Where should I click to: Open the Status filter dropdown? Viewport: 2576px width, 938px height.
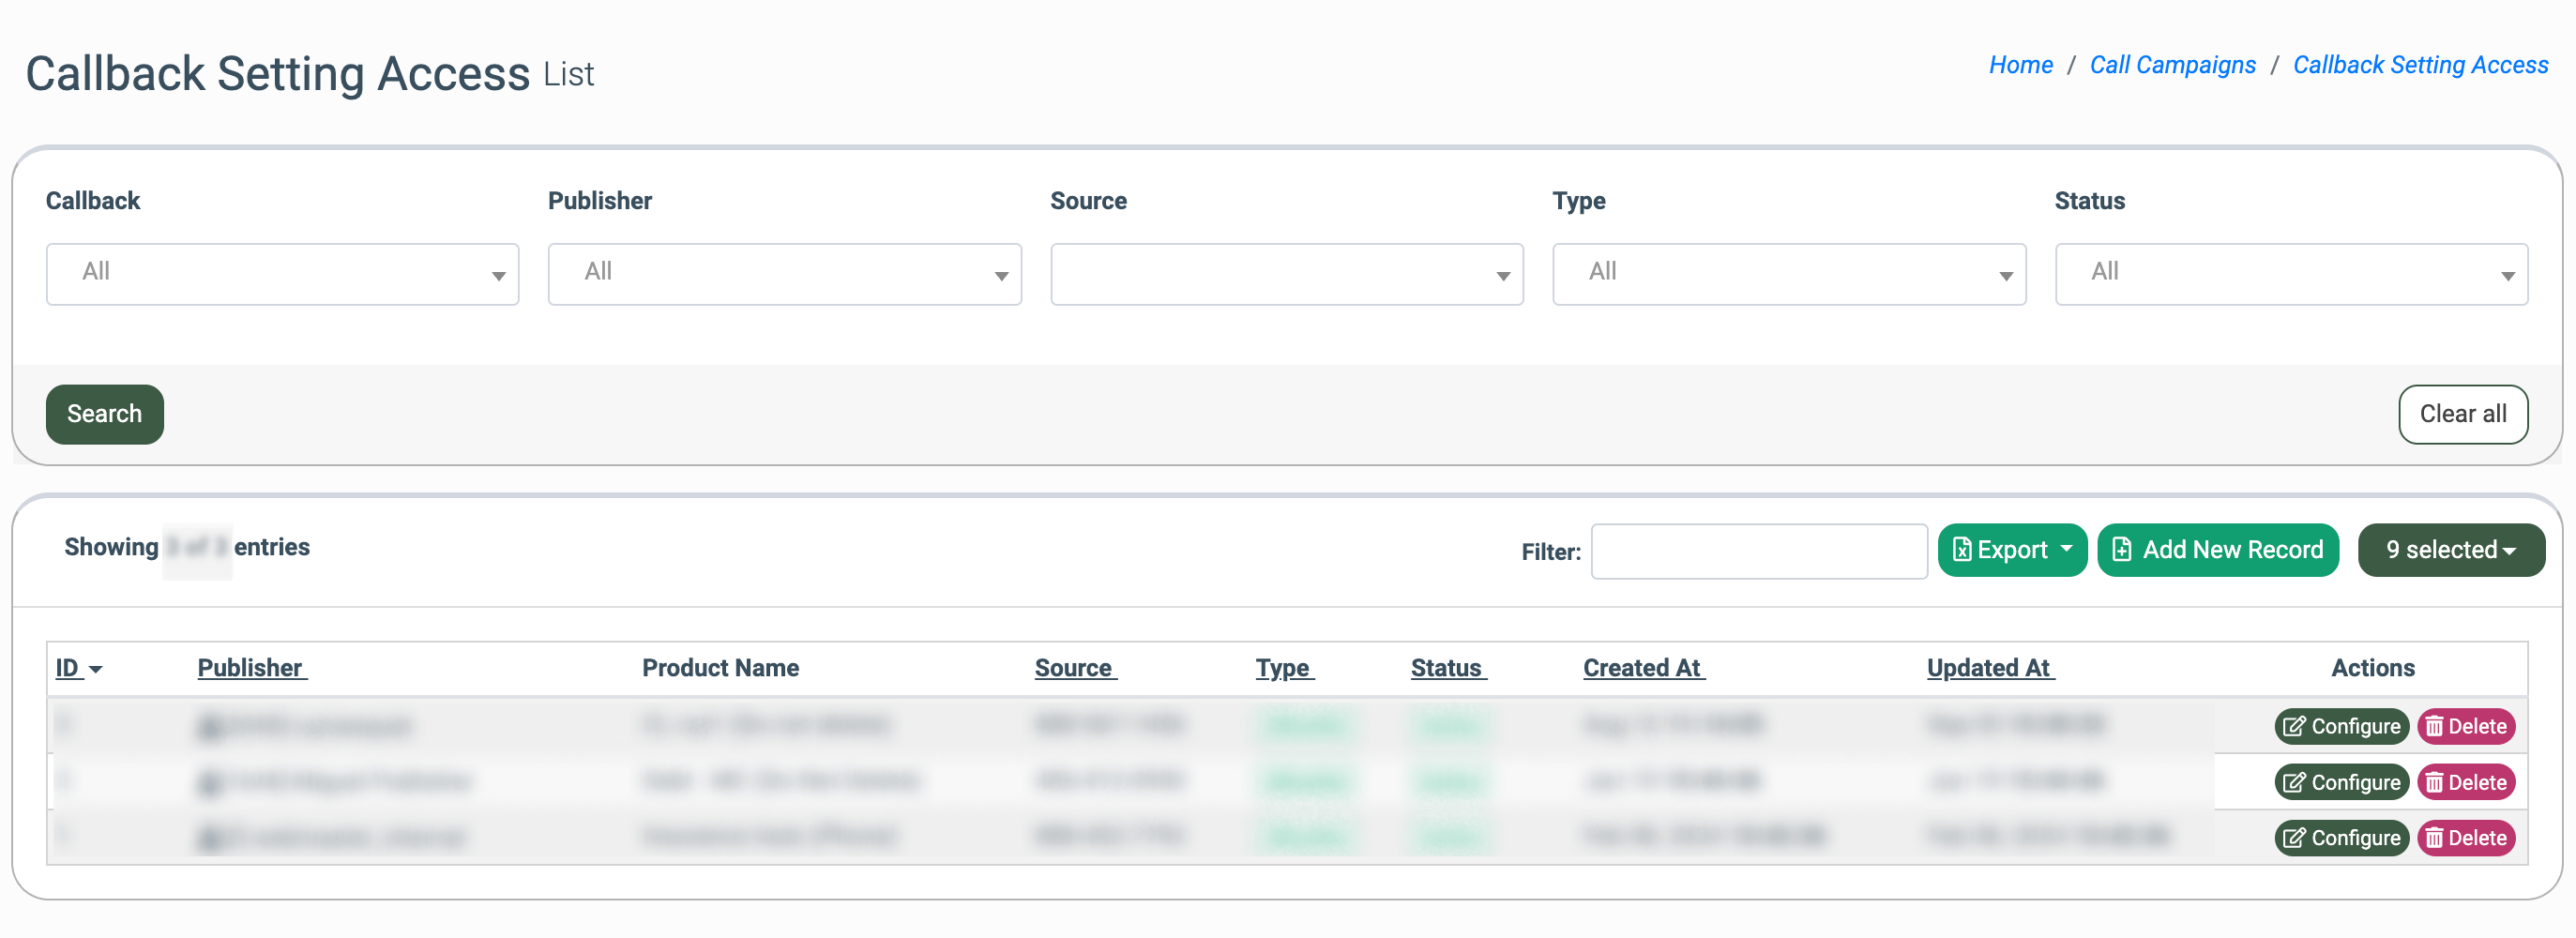[x=2290, y=274]
